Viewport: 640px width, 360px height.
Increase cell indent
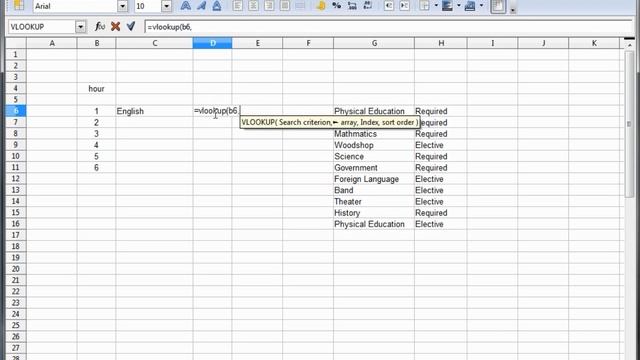404,6
